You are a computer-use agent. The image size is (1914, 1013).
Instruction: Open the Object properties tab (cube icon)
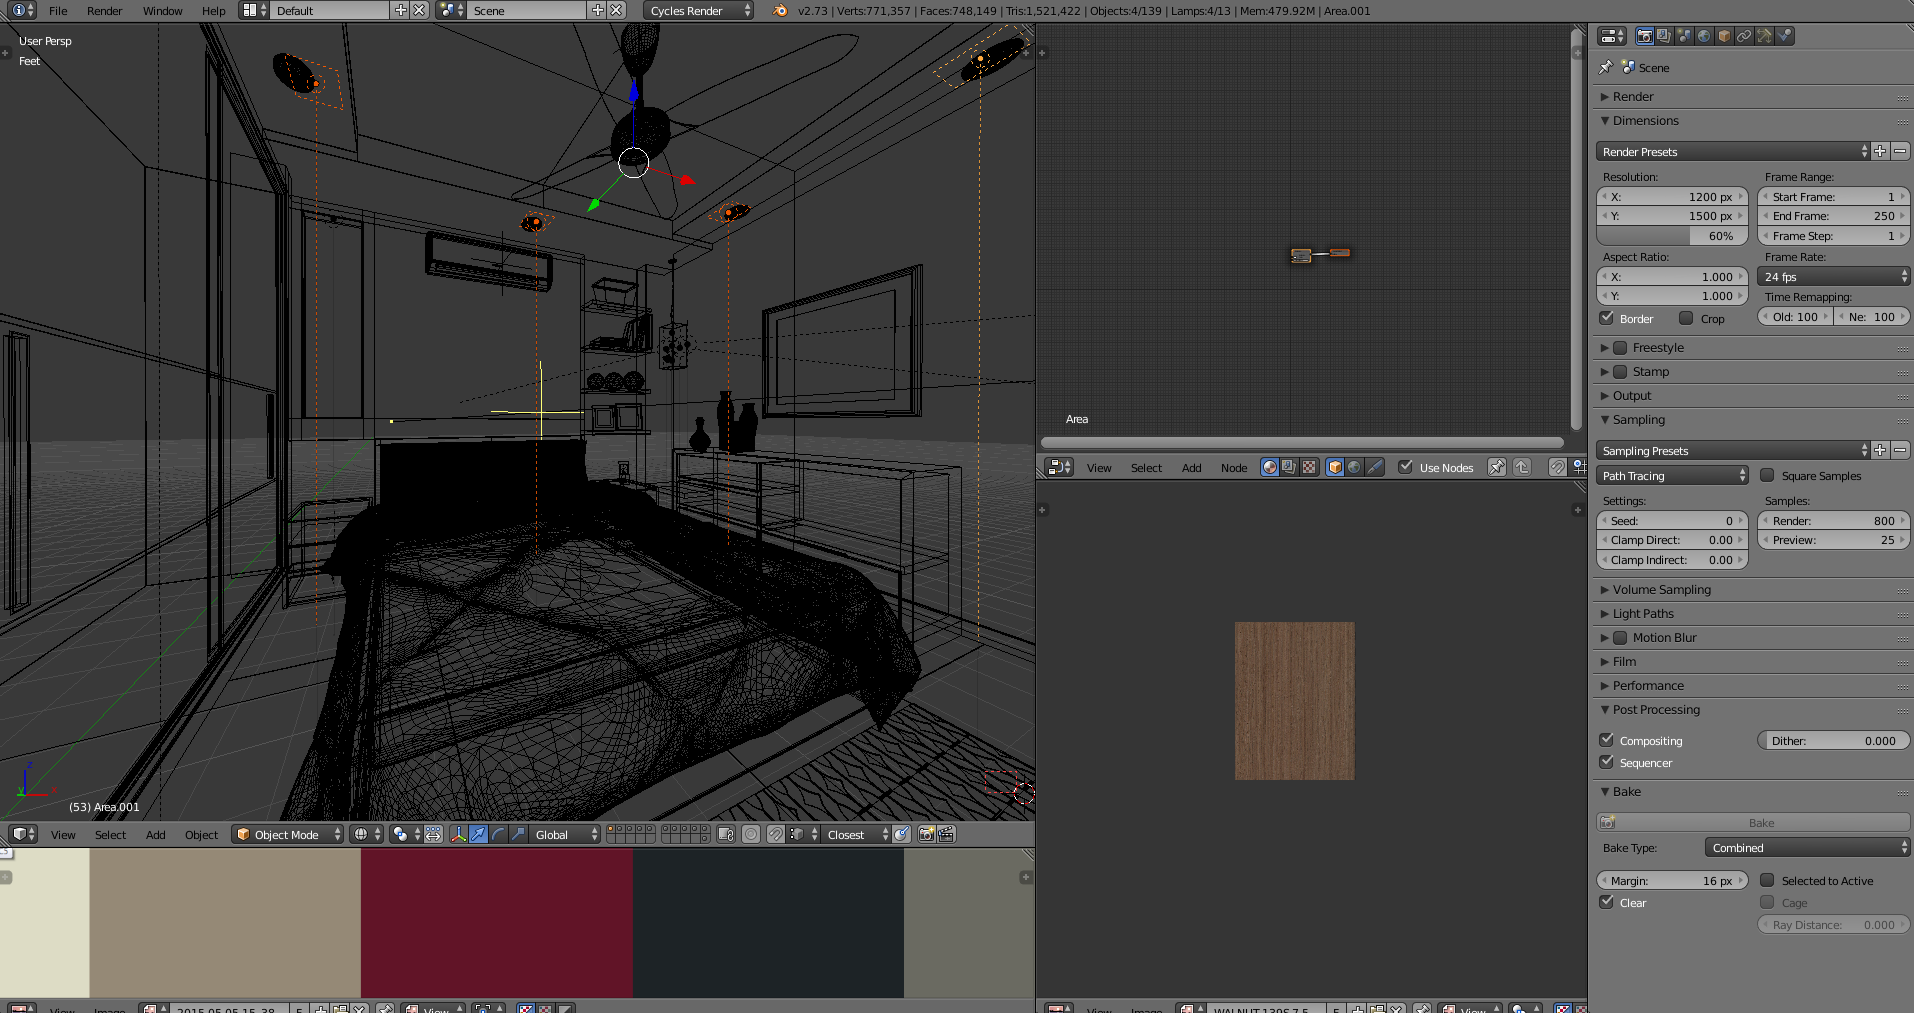tap(1724, 36)
